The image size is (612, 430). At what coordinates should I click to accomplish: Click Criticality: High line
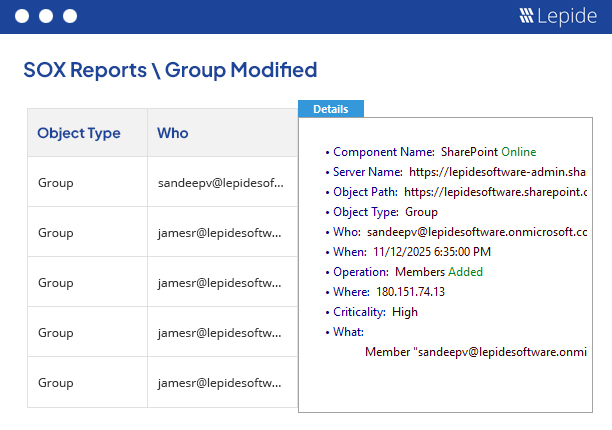pos(371,312)
